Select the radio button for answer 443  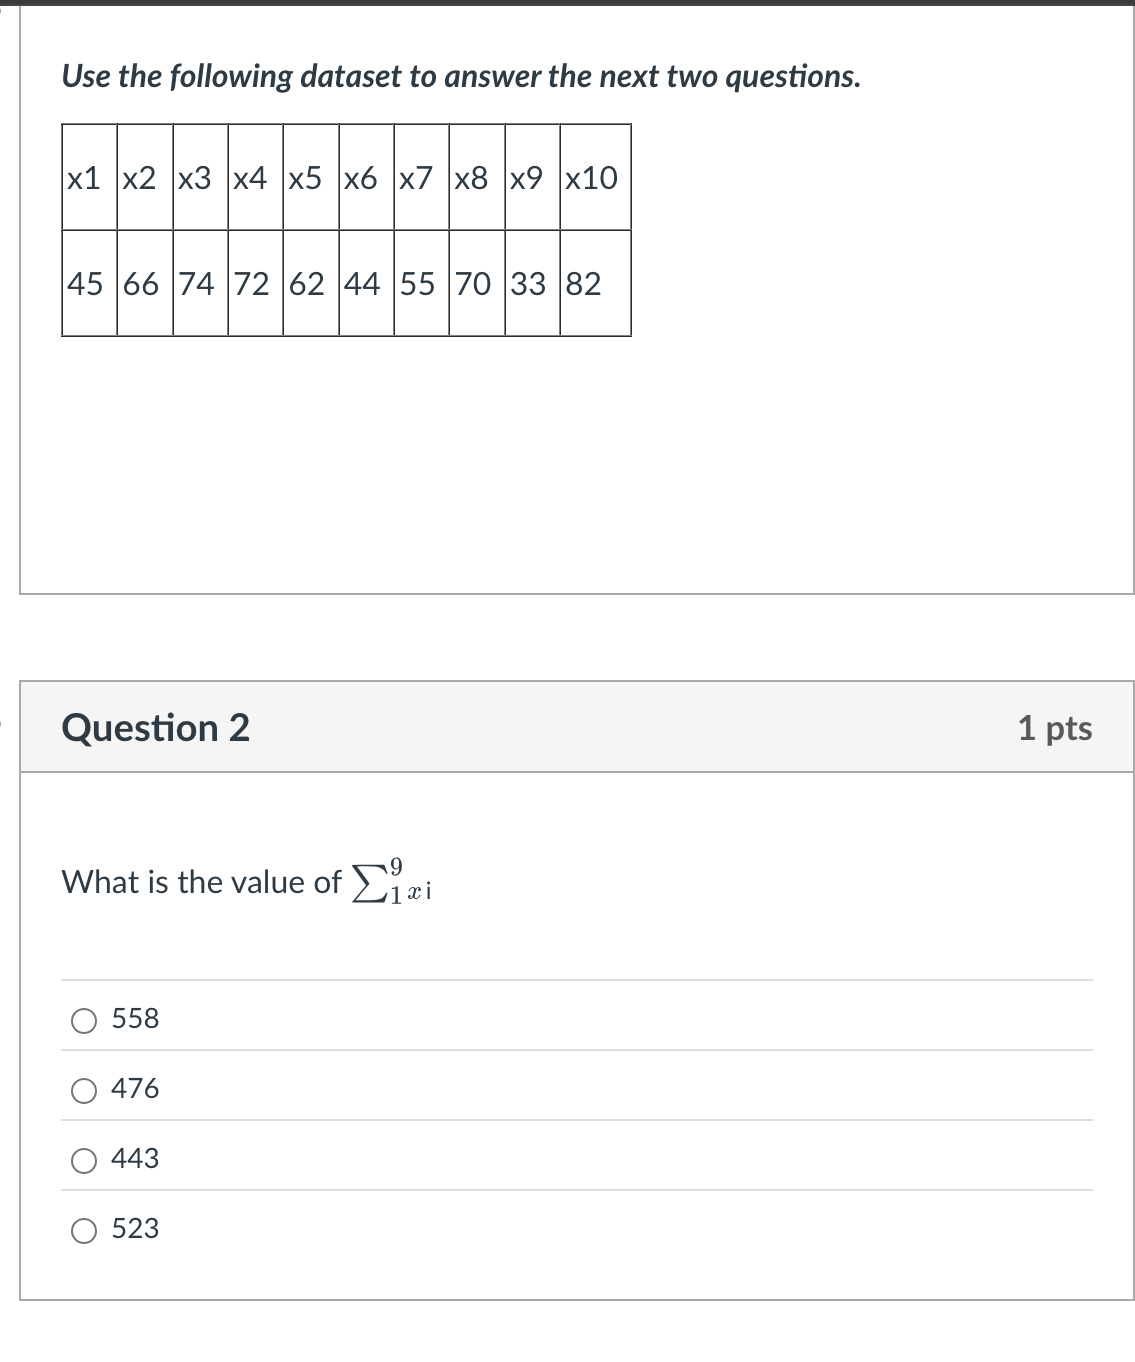[x=84, y=1161]
